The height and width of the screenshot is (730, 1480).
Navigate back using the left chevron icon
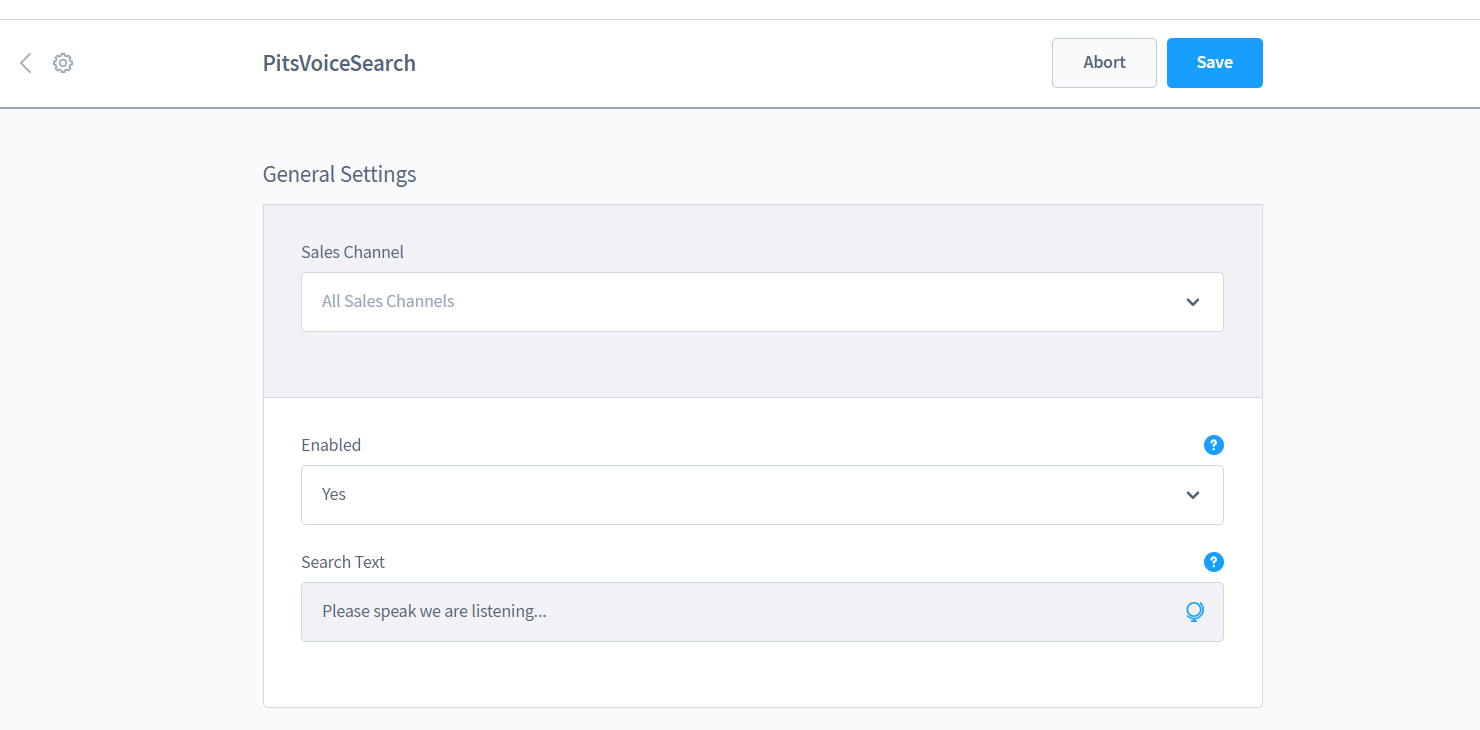click(x=25, y=62)
